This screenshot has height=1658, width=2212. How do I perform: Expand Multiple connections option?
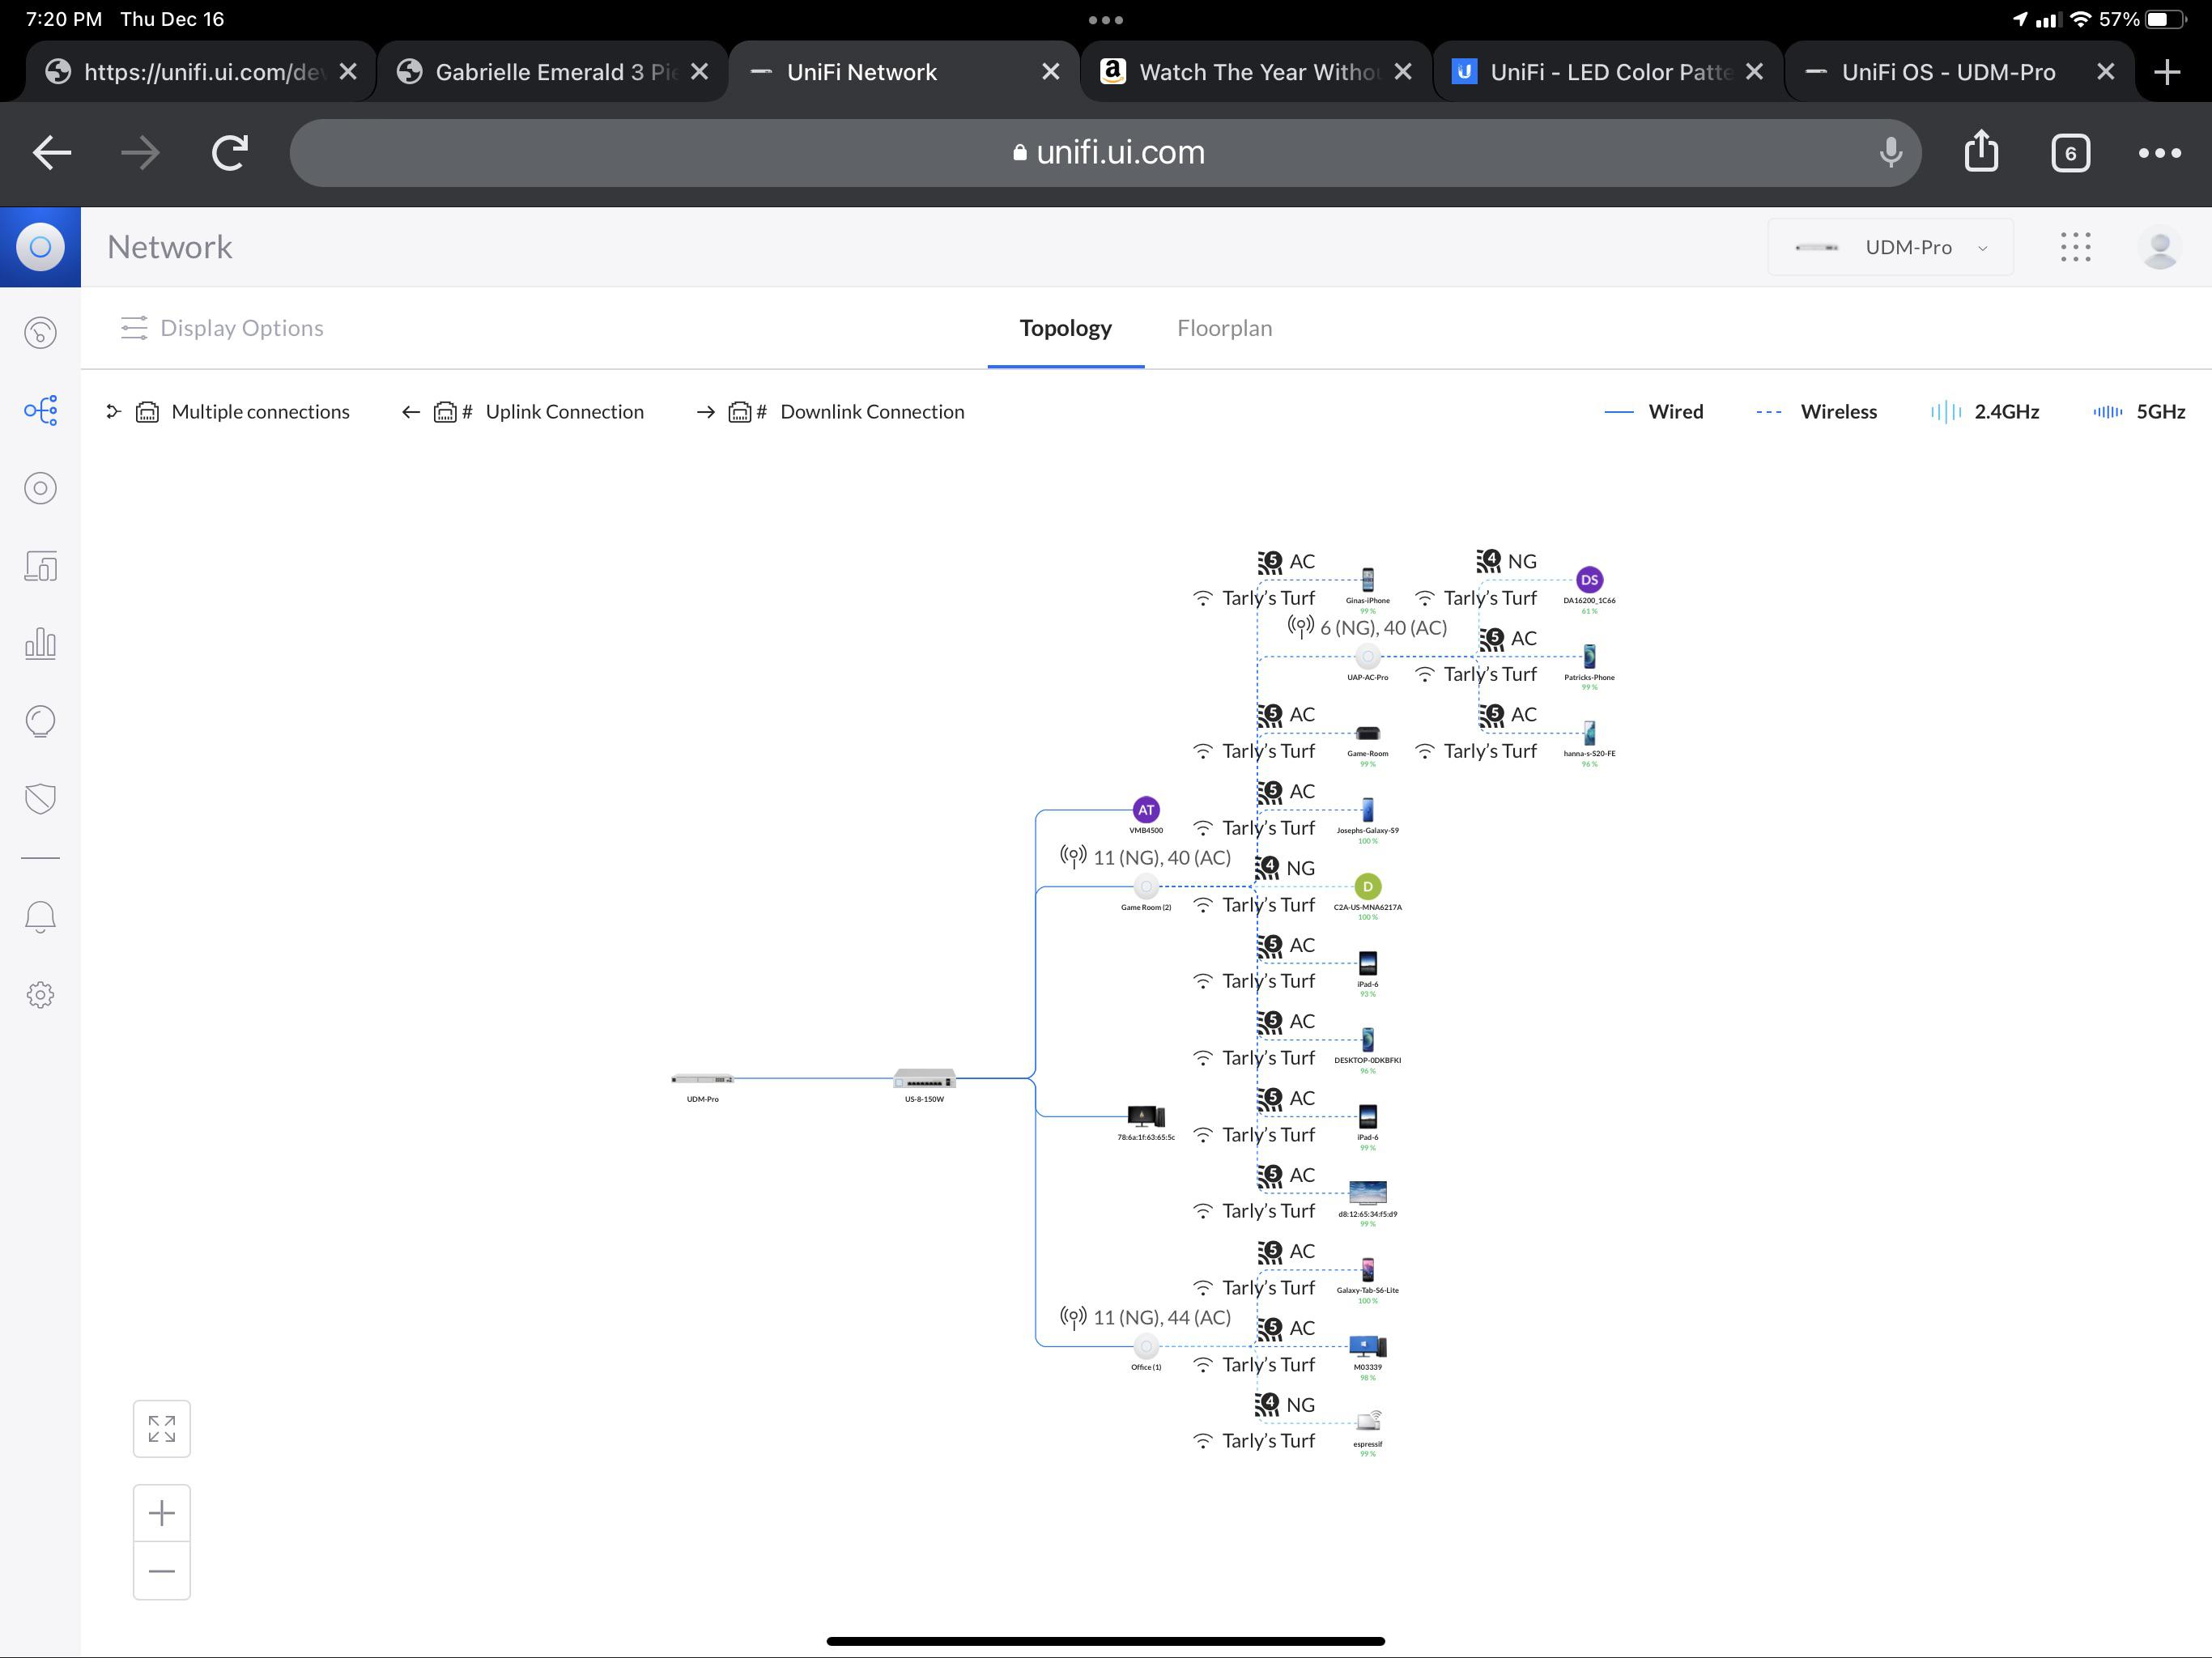pos(240,411)
